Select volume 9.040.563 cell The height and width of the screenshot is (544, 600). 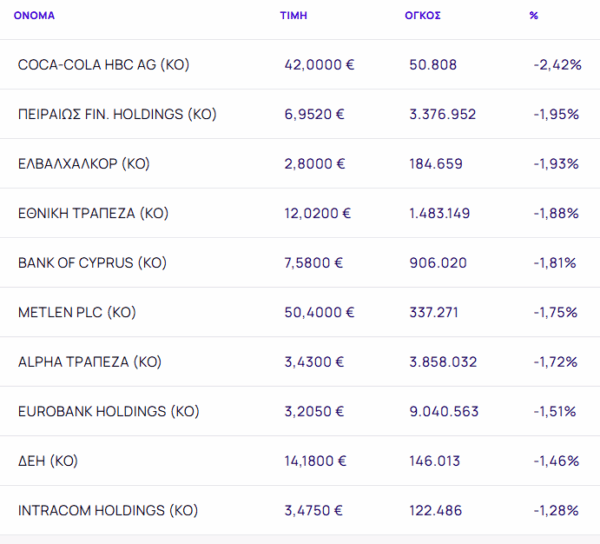[x=444, y=411]
